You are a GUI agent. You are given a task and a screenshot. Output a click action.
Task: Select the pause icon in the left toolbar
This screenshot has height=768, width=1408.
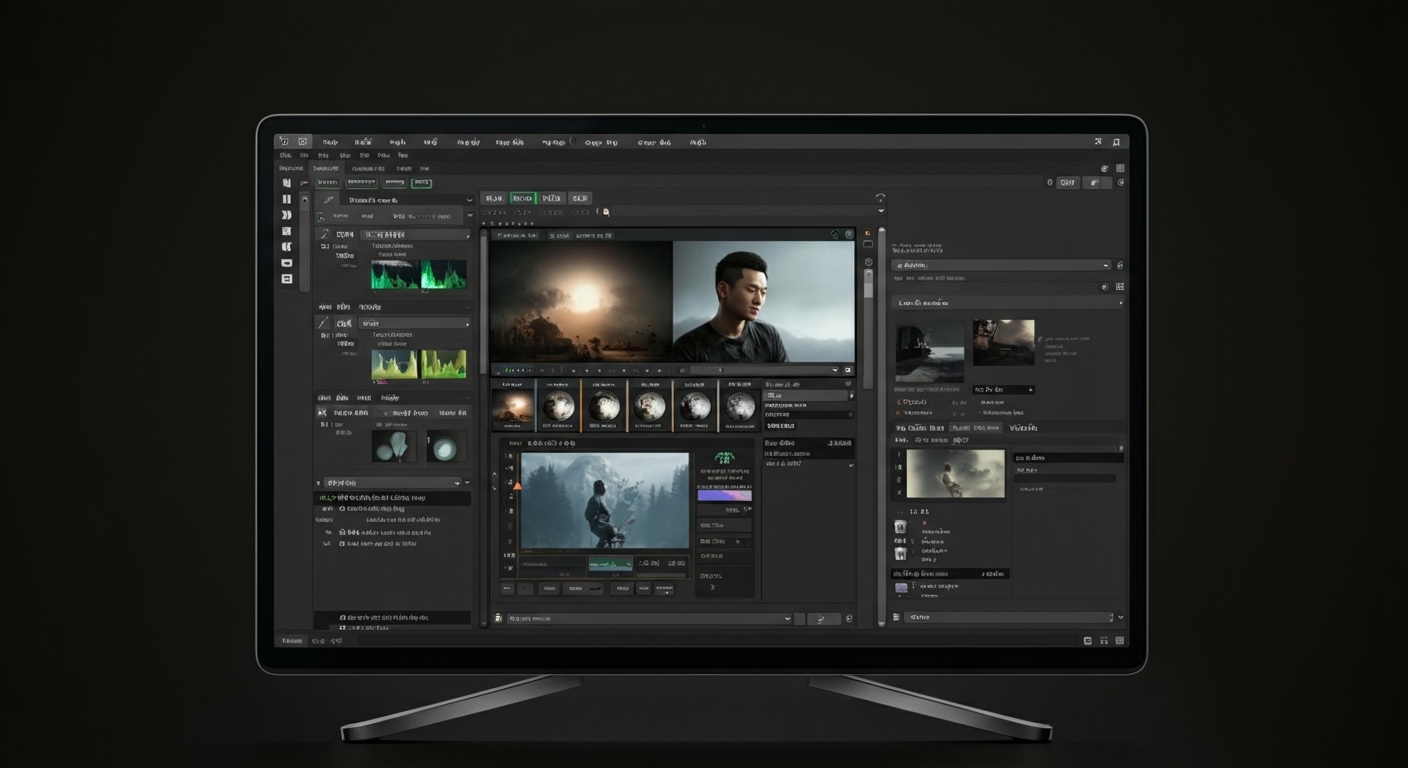point(287,199)
